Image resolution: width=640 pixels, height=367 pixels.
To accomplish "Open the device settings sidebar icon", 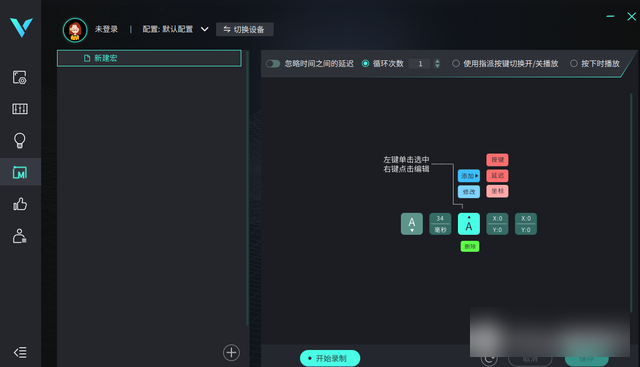I will (20, 77).
